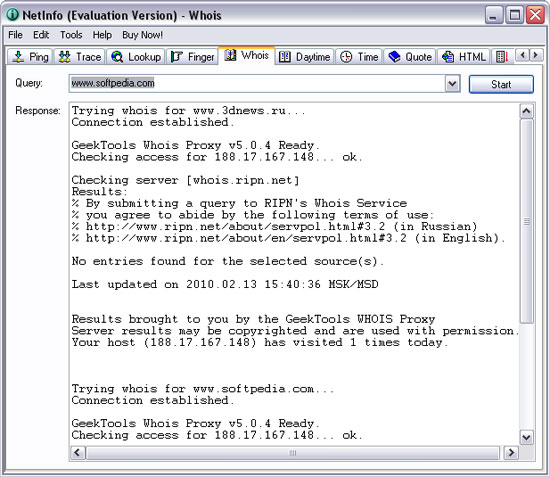Click the Start button

click(501, 84)
